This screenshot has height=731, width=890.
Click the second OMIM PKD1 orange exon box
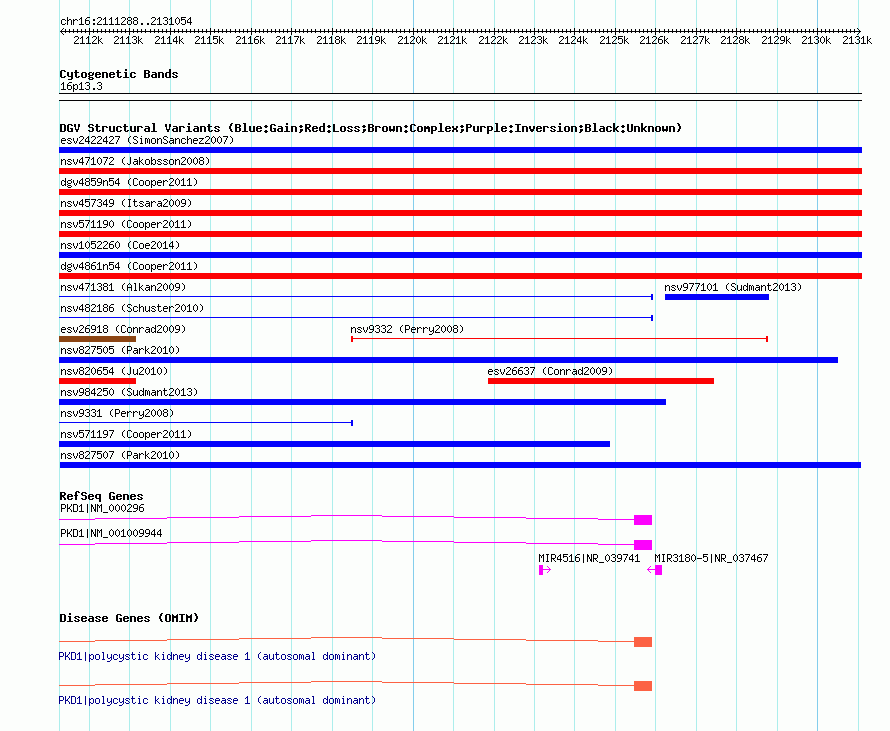coord(643,686)
